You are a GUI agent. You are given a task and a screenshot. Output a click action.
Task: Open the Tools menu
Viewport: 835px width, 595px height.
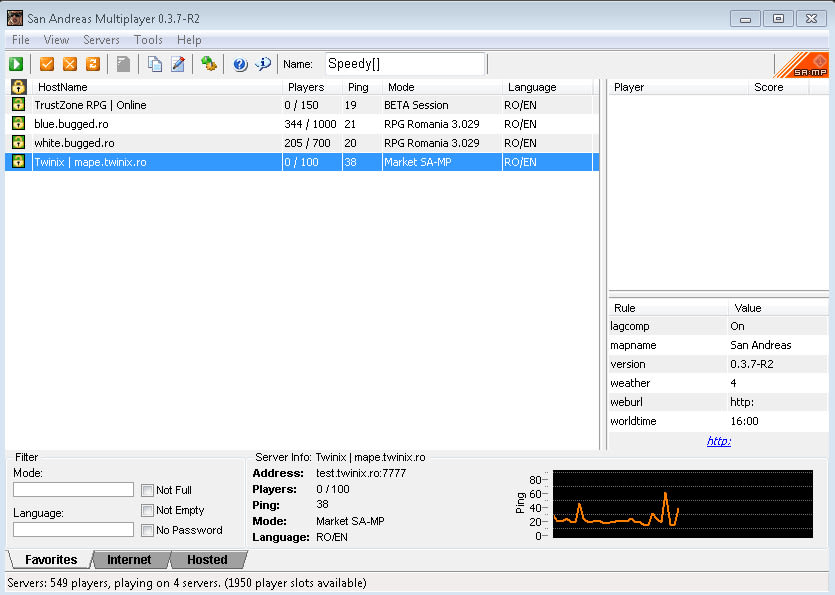pyautogui.click(x=148, y=40)
